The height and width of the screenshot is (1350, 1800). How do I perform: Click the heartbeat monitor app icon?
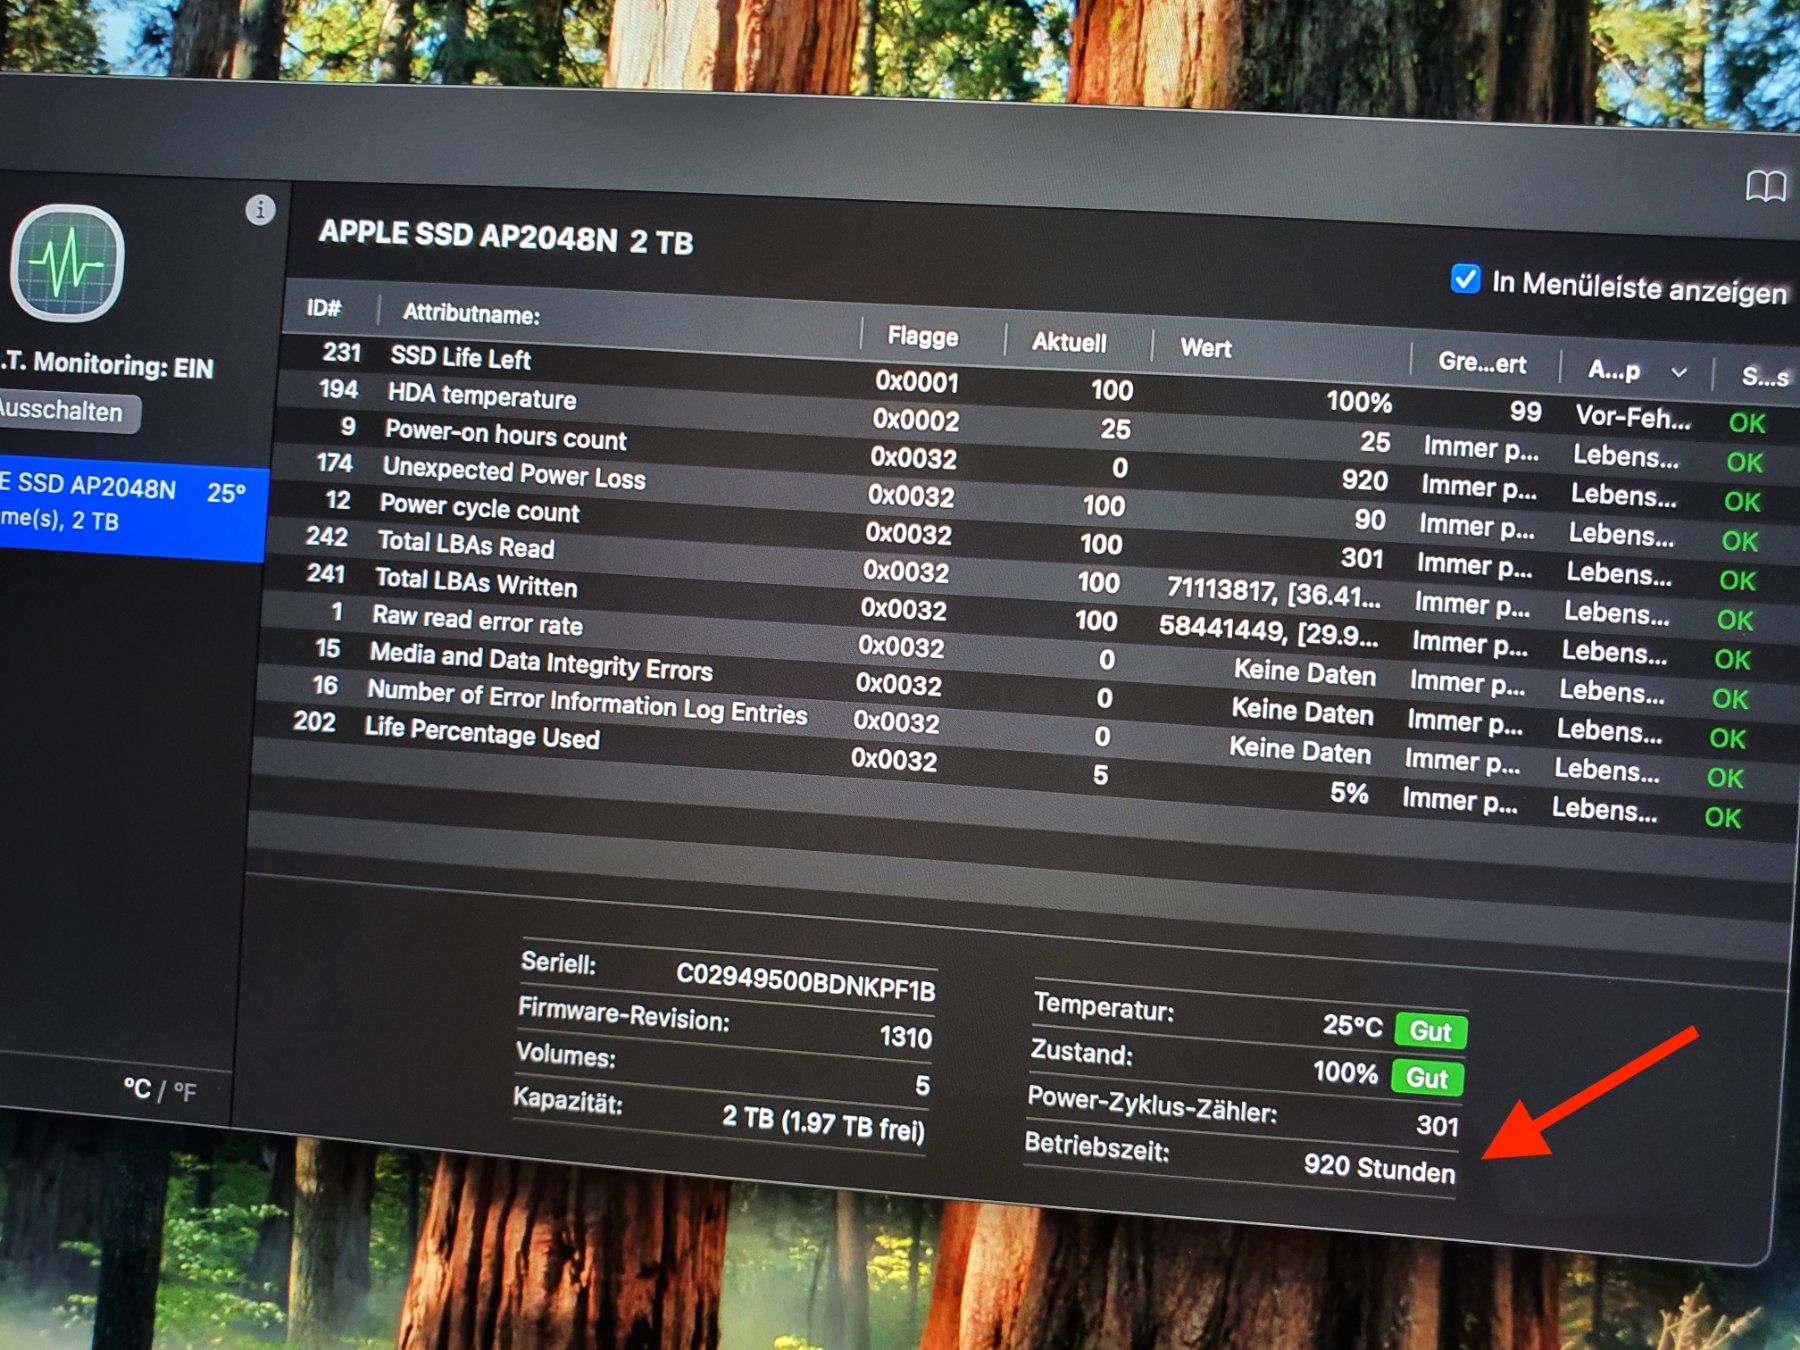click(66, 263)
